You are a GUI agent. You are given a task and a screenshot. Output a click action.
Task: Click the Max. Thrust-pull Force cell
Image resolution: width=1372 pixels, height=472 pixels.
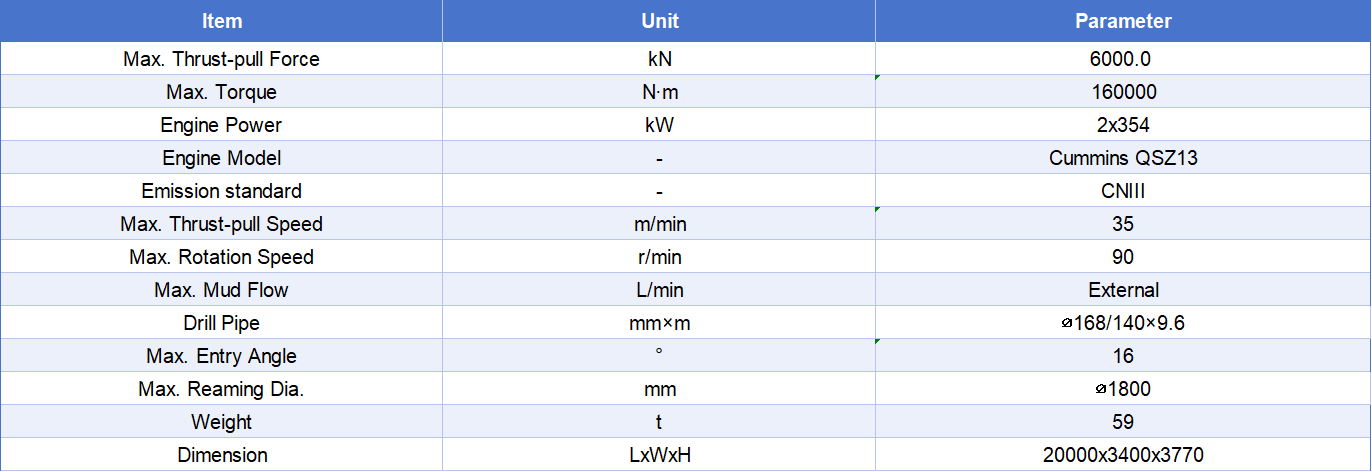point(221,59)
